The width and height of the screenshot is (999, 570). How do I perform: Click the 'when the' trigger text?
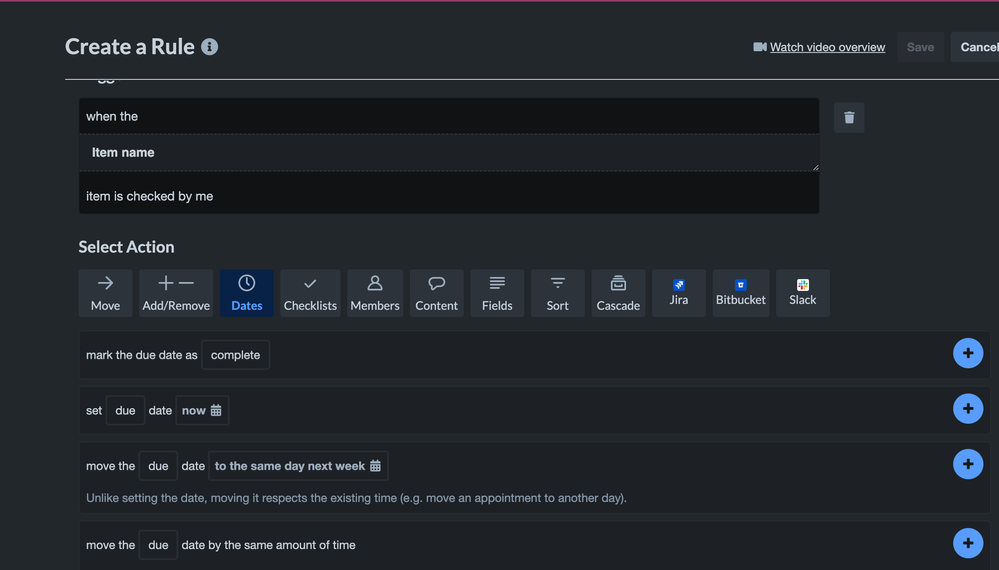[112, 117]
